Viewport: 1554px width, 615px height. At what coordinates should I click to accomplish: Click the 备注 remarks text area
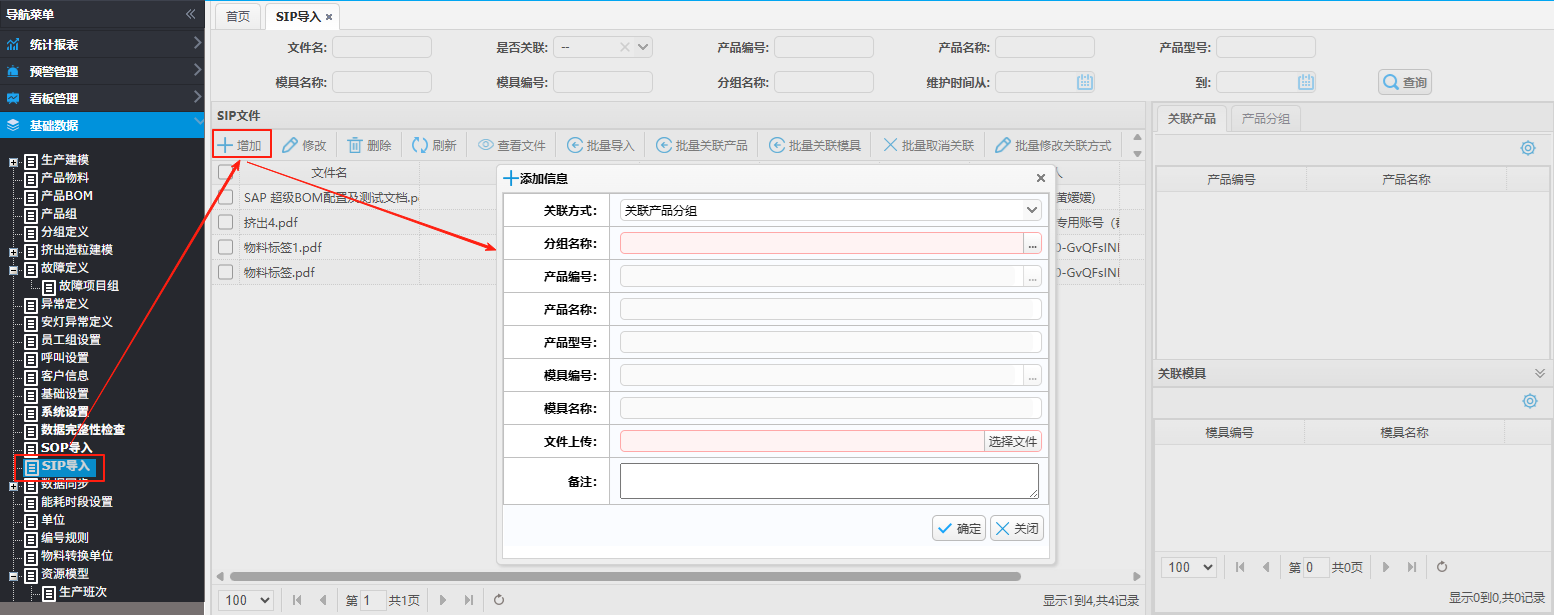pos(829,481)
